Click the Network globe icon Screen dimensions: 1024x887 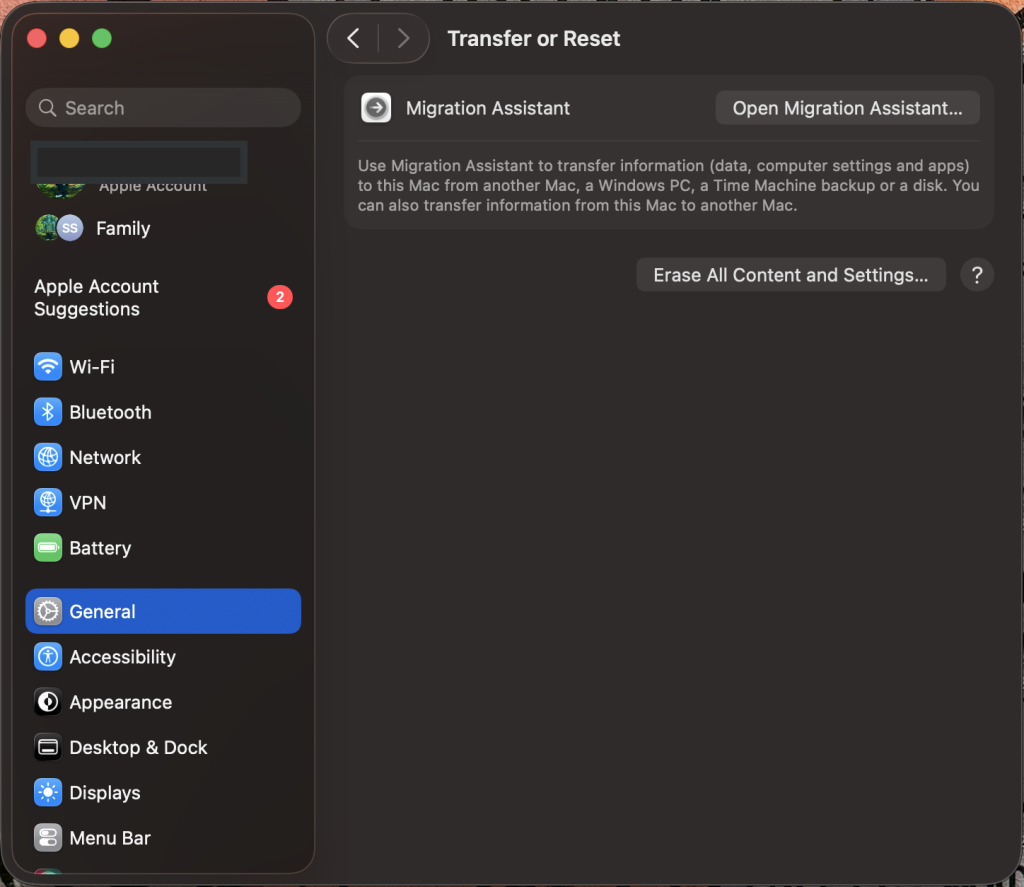click(x=48, y=457)
